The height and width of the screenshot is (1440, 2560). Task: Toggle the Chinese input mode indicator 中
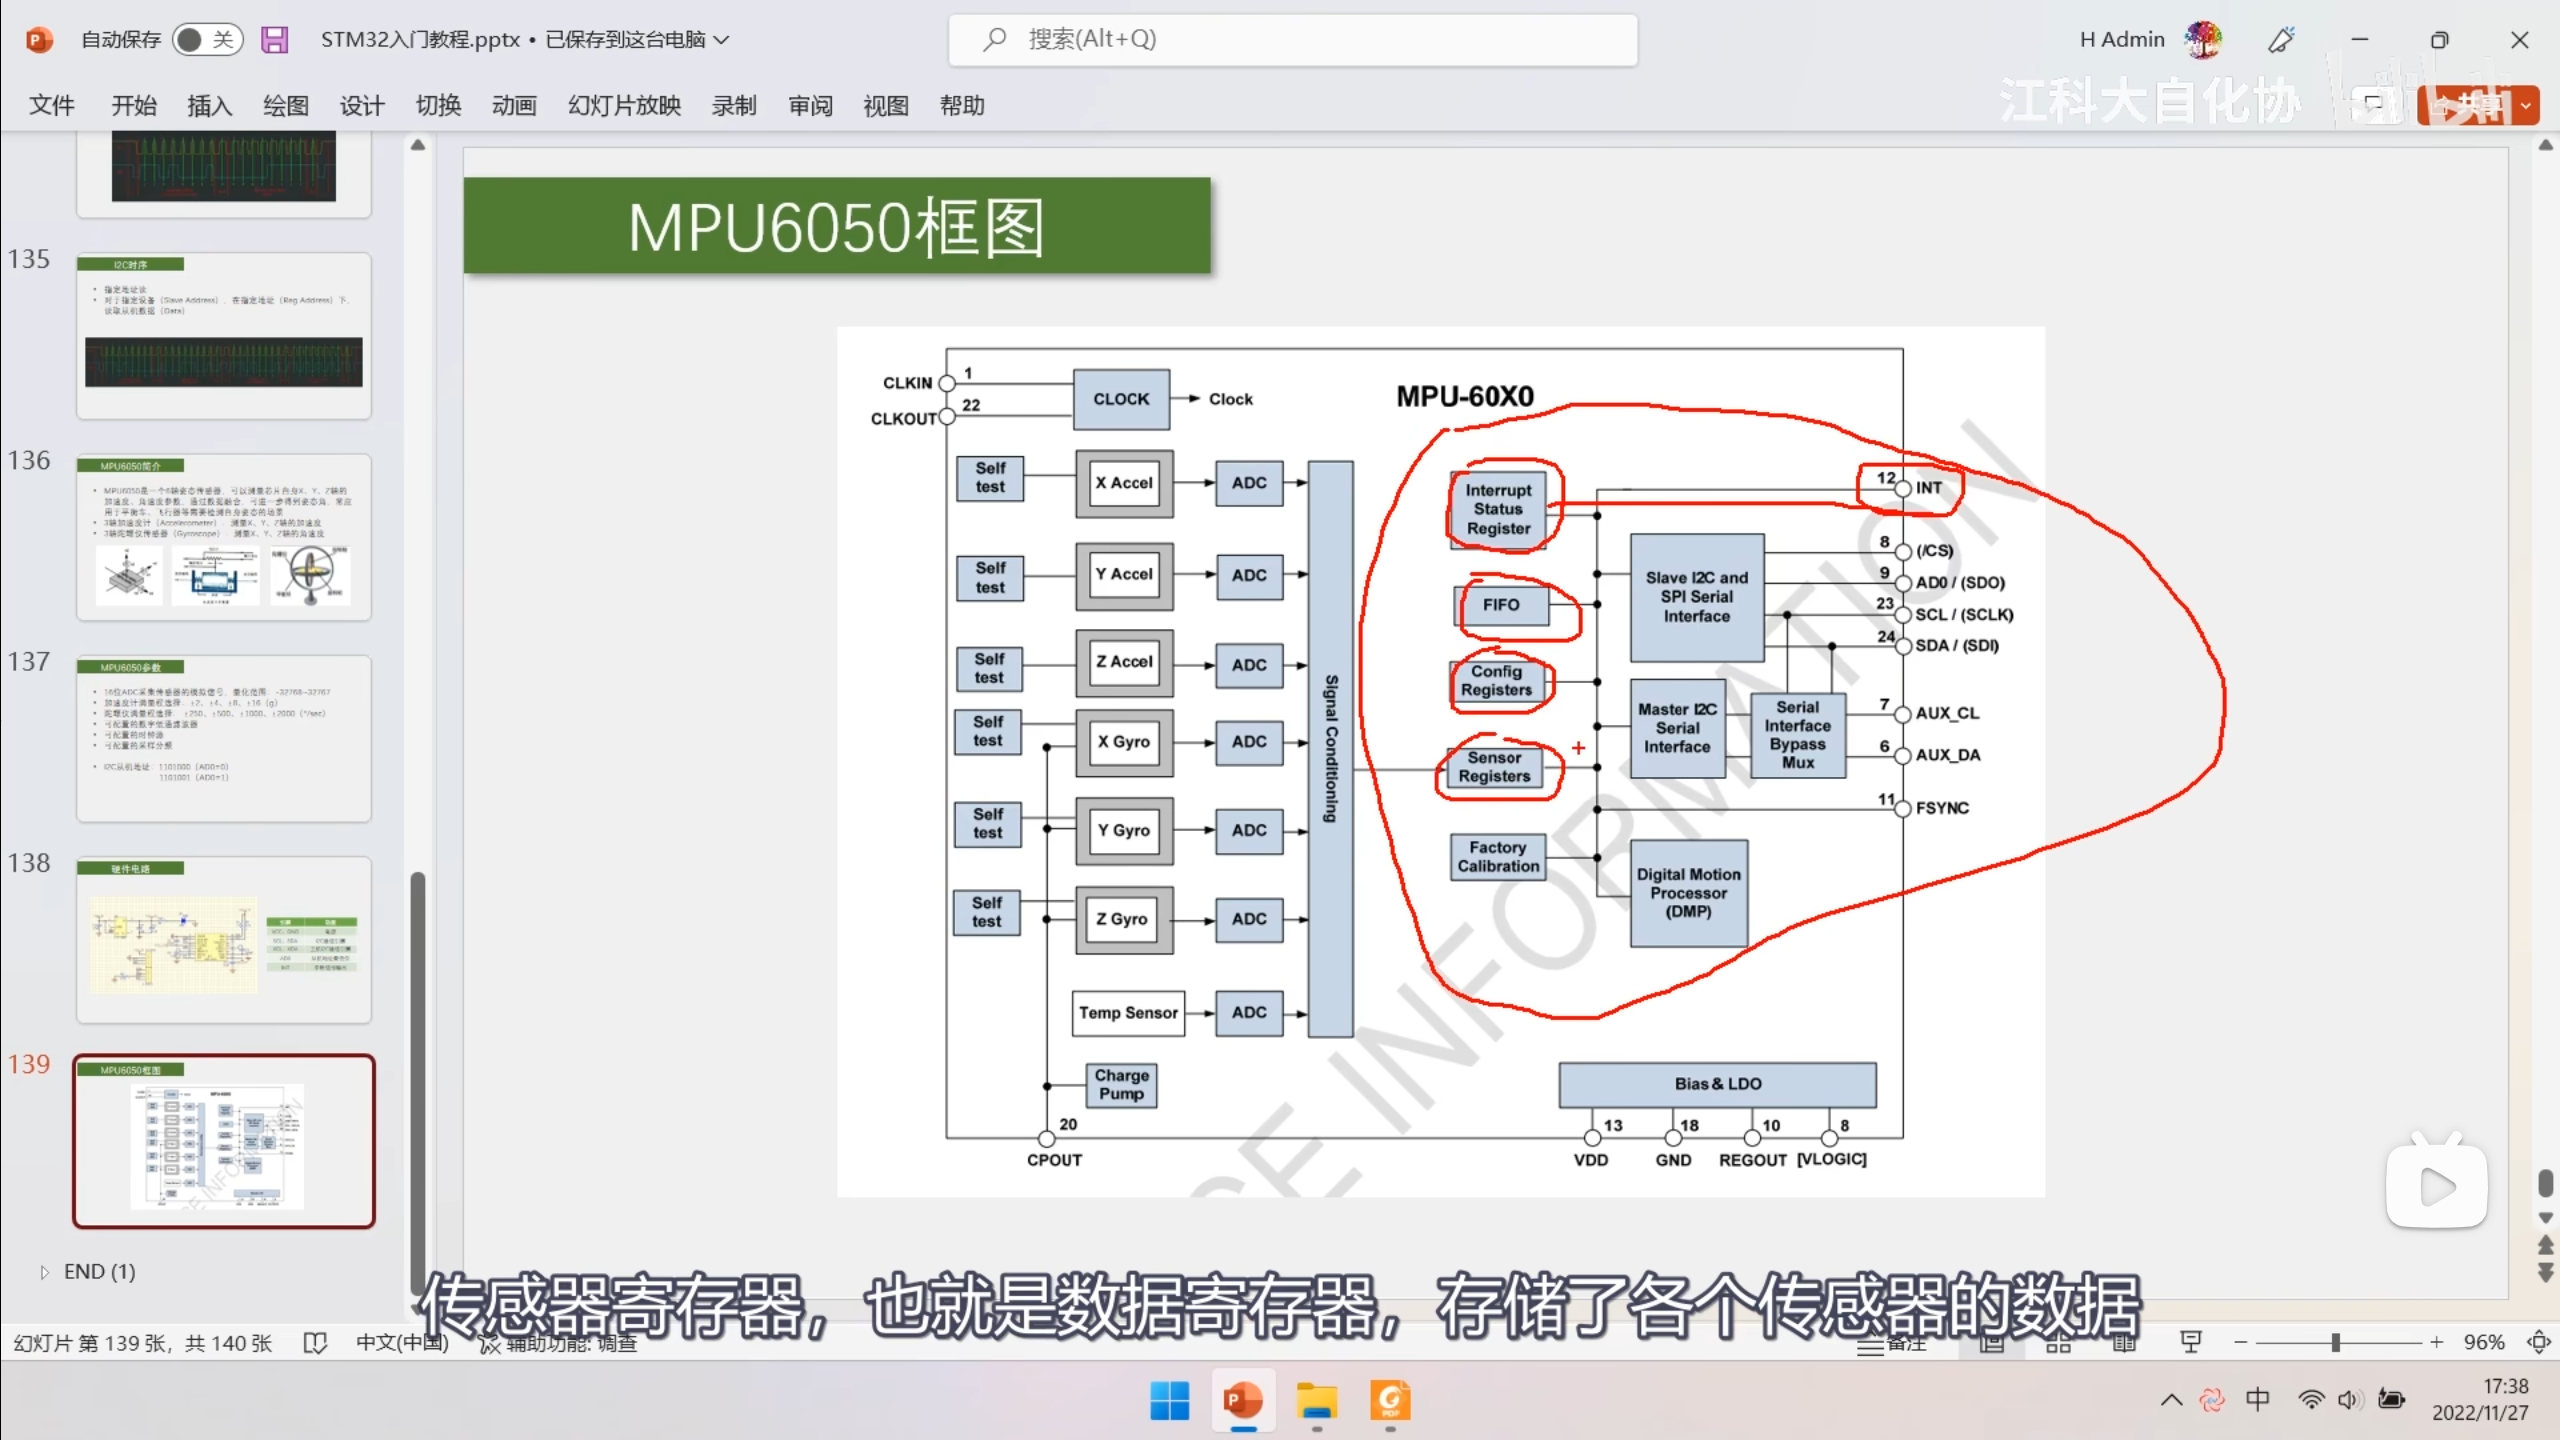pos(2257,1399)
